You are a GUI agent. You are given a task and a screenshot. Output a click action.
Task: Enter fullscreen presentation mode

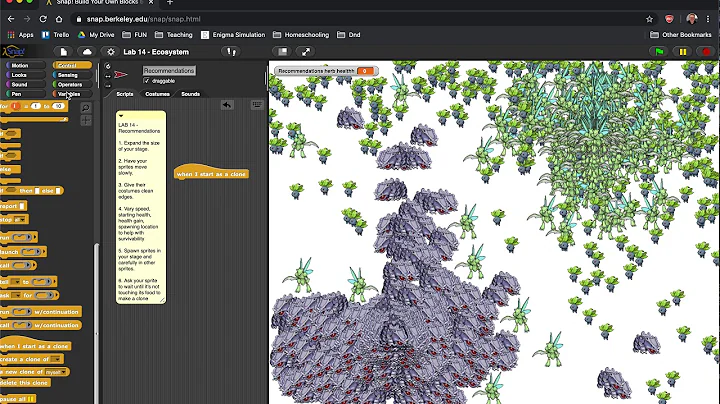click(305, 51)
